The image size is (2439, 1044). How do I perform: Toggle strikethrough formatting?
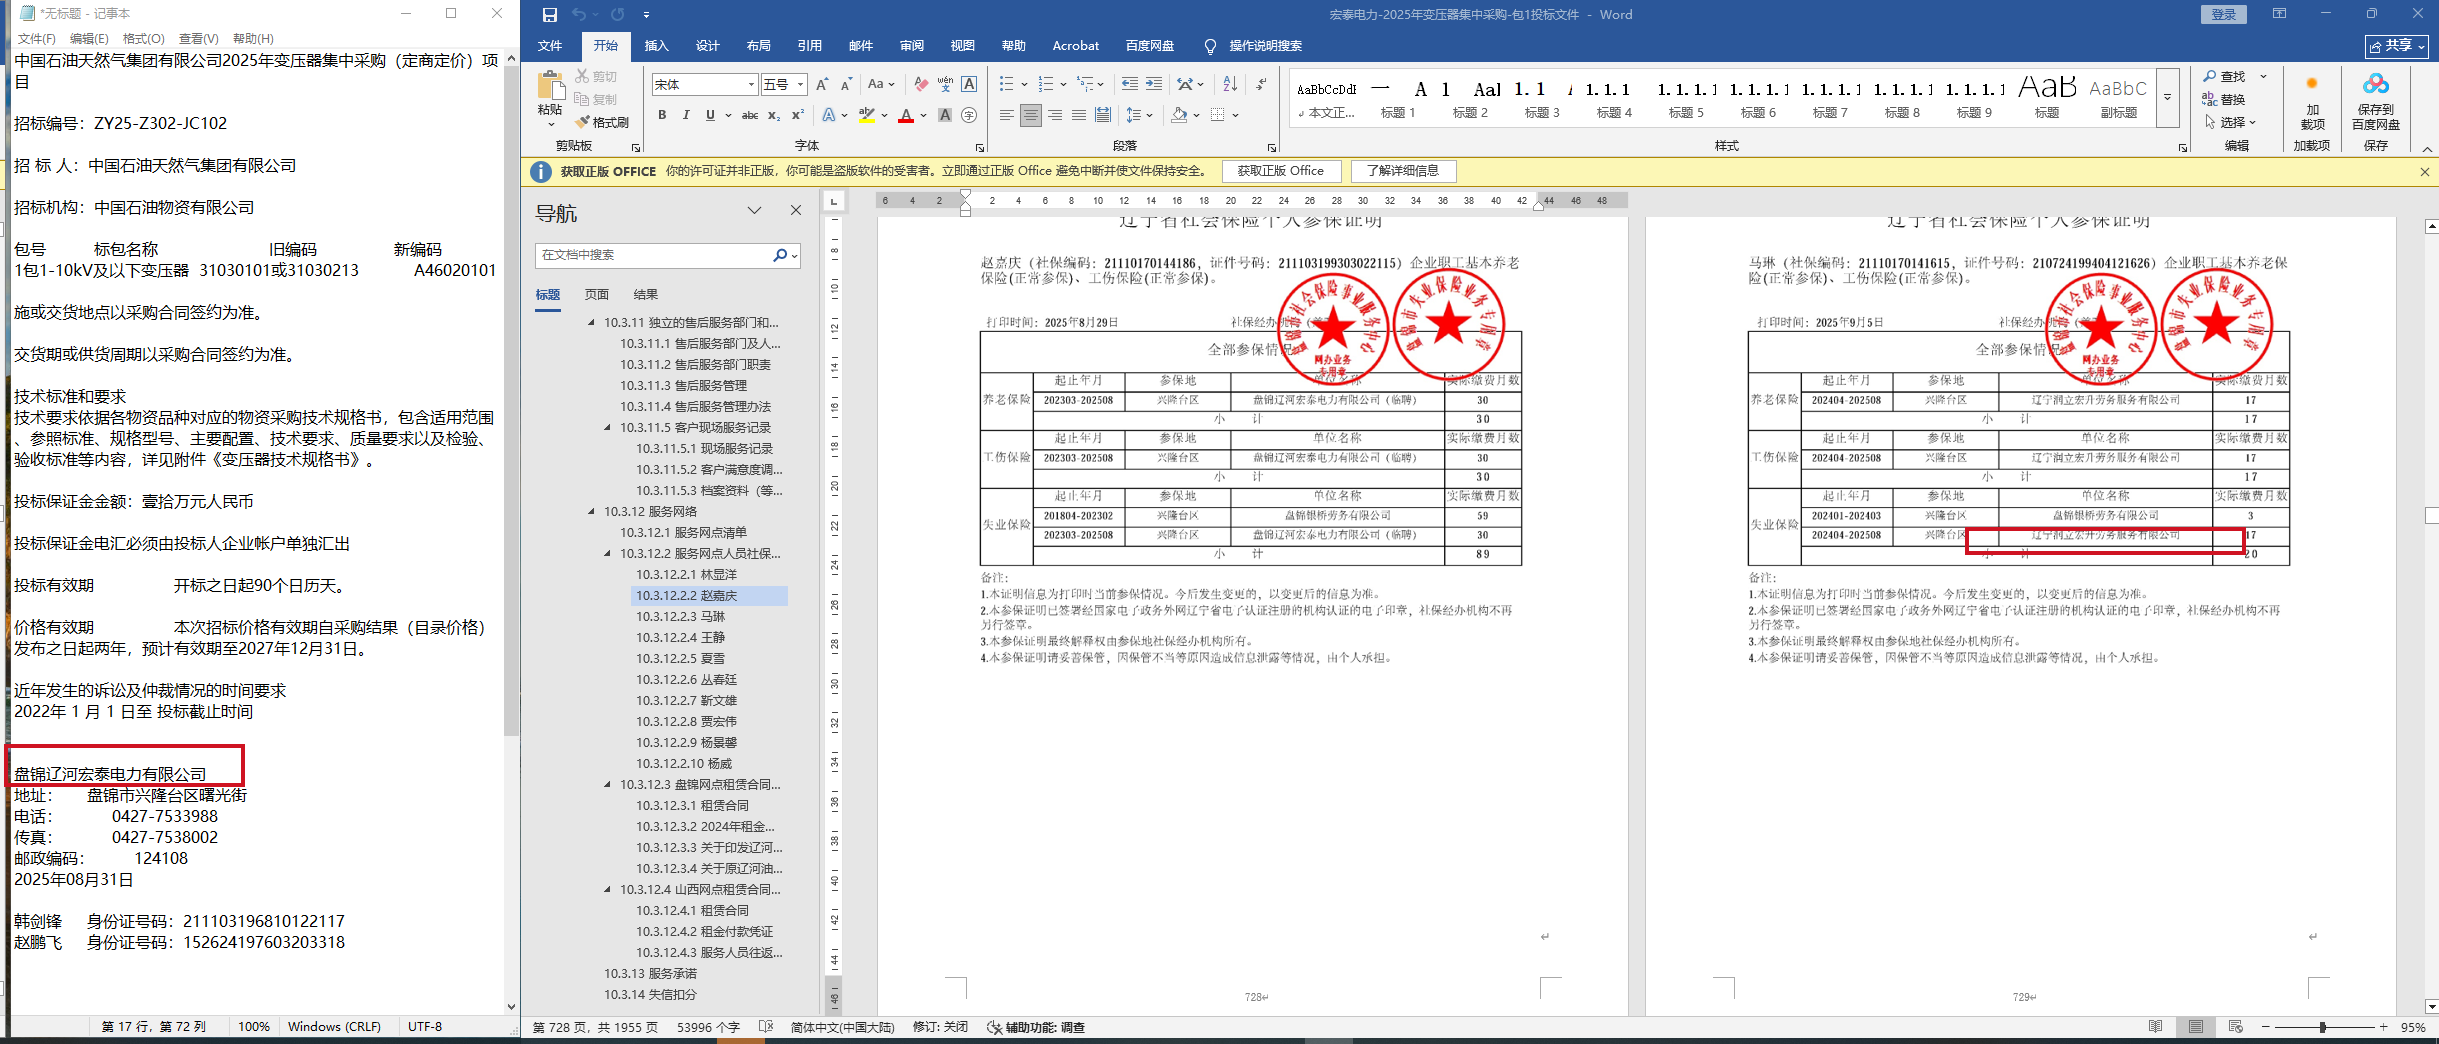pos(750,115)
